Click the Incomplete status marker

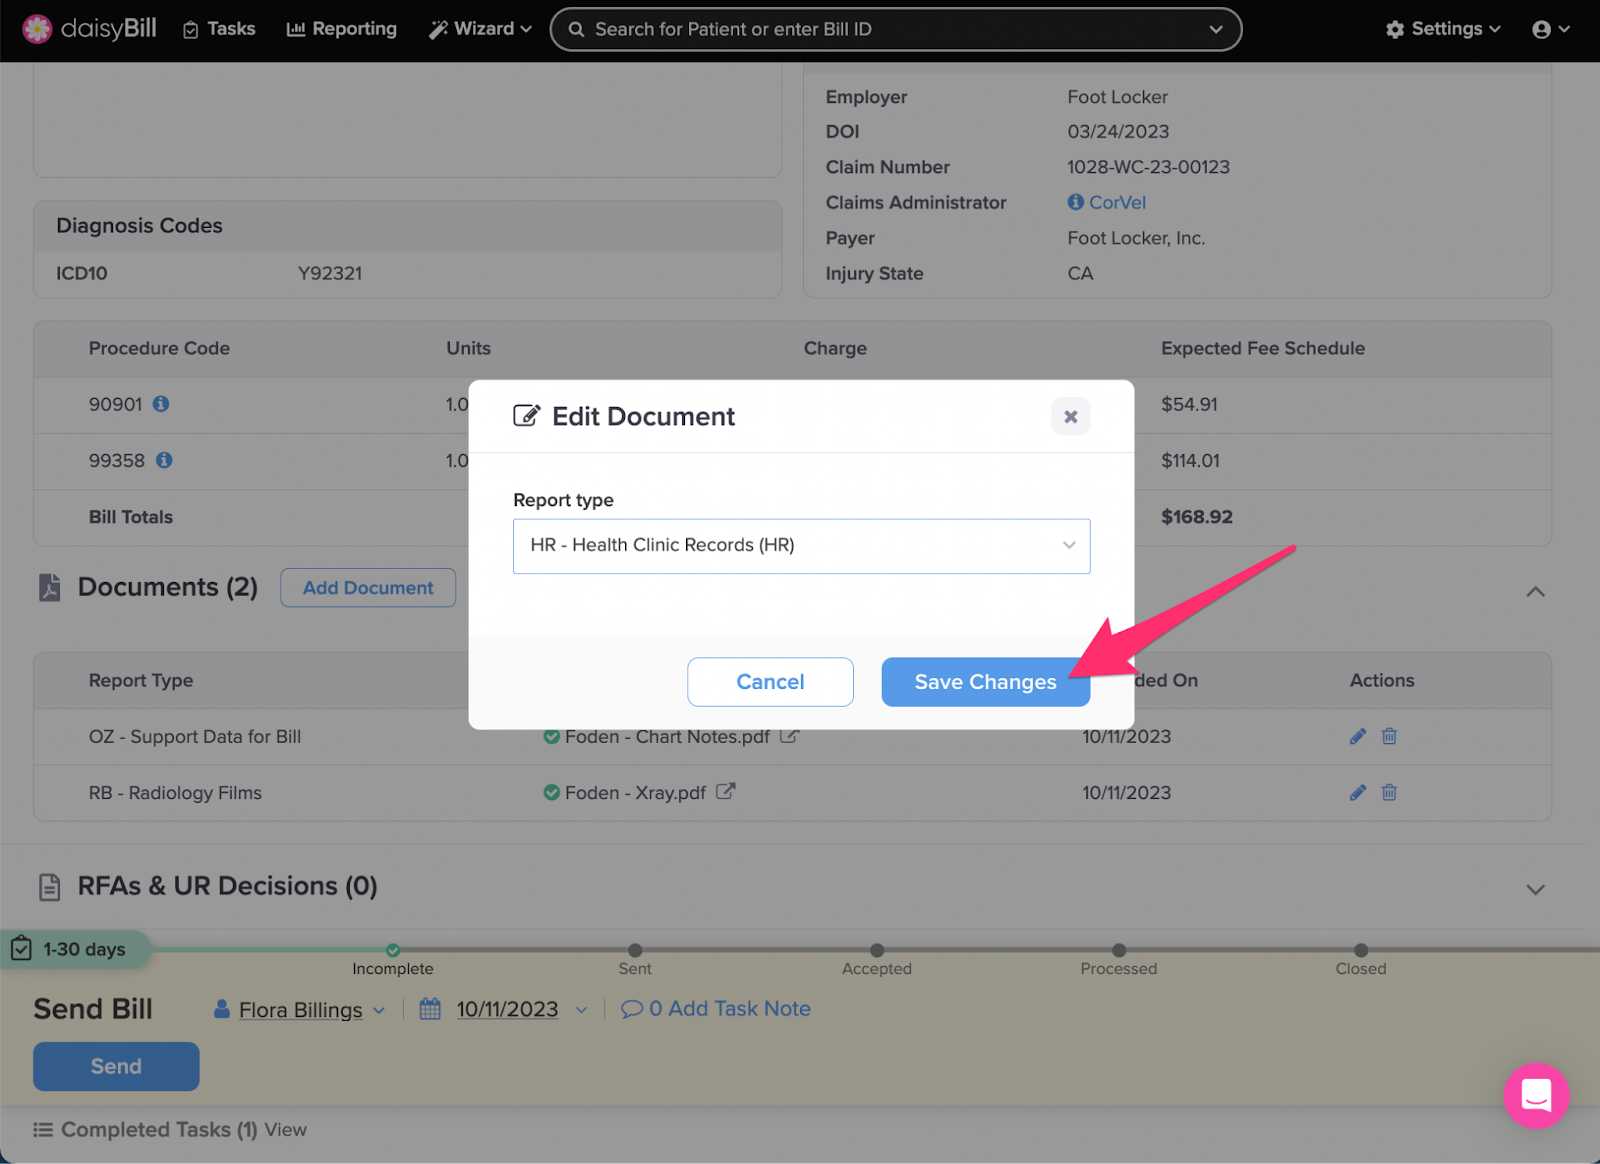pyautogui.click(x=393, y=950)
